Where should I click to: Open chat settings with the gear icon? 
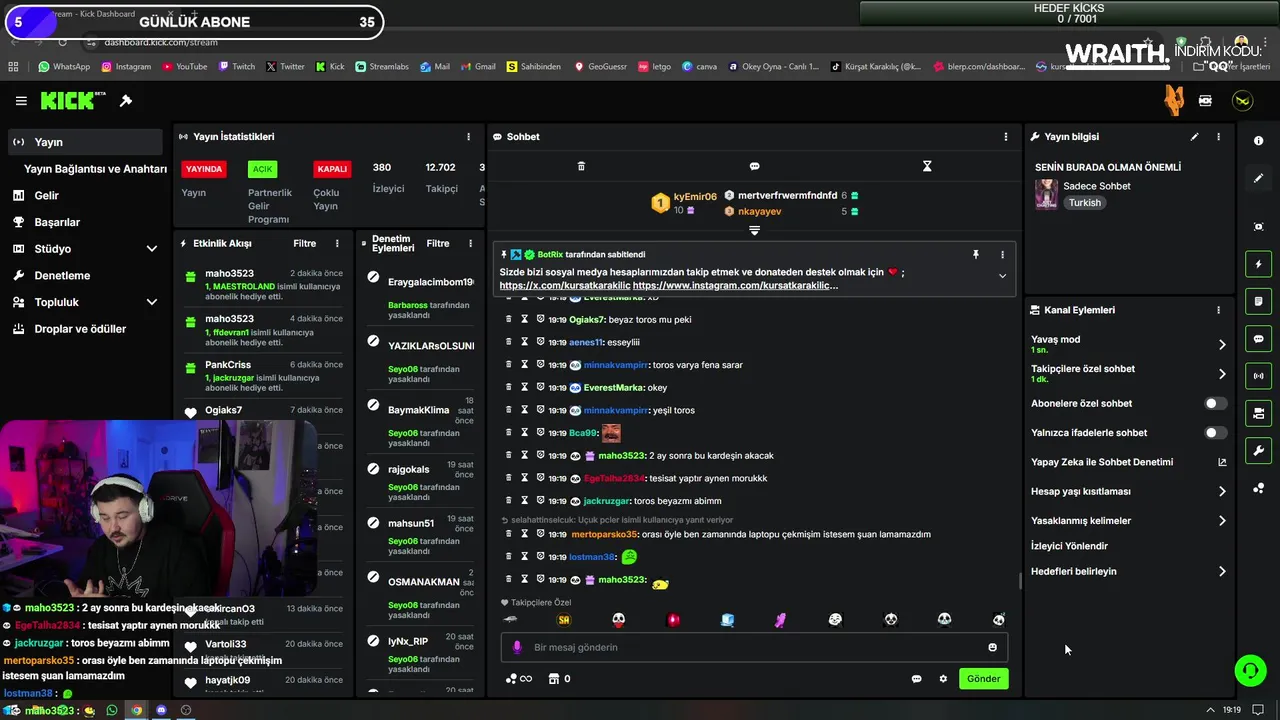pos(942,679)
